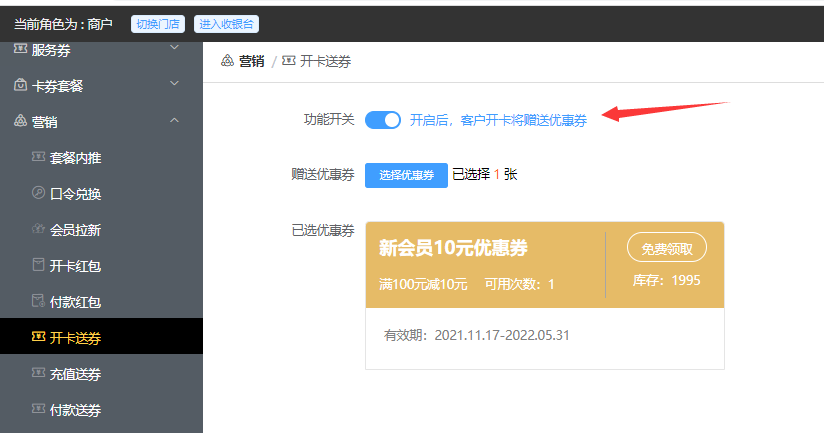This screenshot has height=433, width=824.
Task: Click the 有效期 date range text
Action: (x=477, y=335)
